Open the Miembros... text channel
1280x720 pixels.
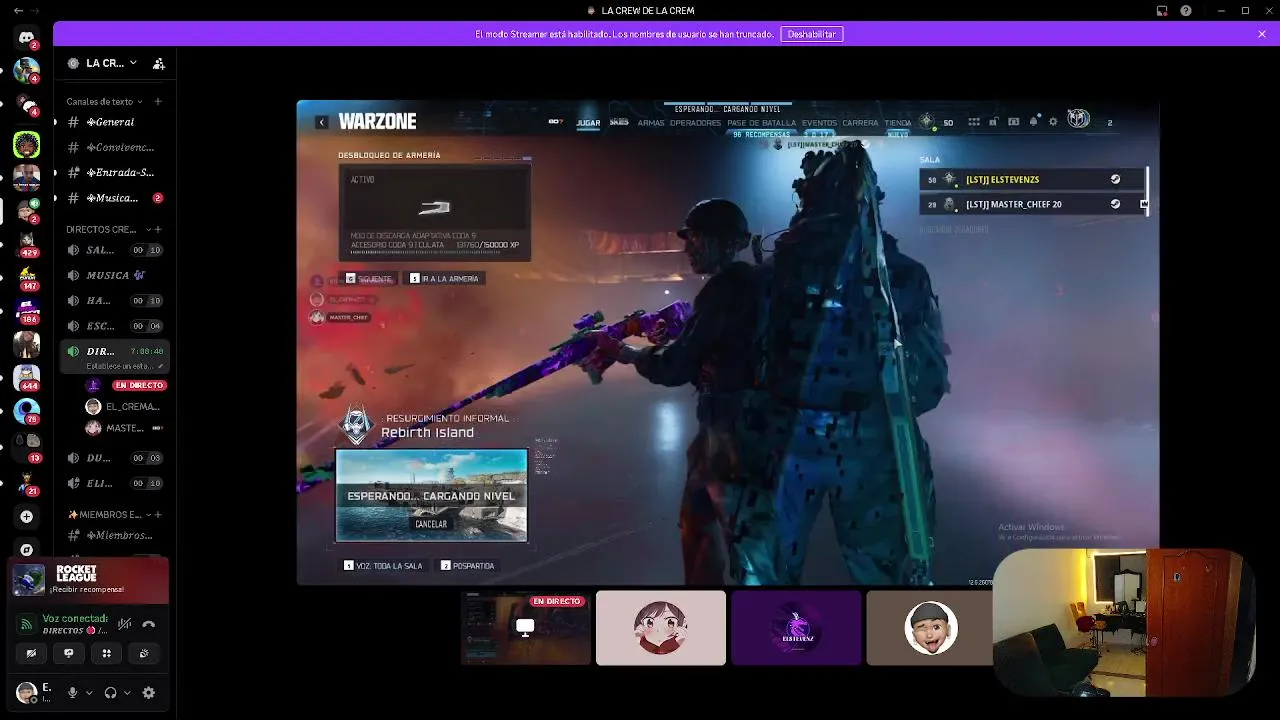coord(114,535)
